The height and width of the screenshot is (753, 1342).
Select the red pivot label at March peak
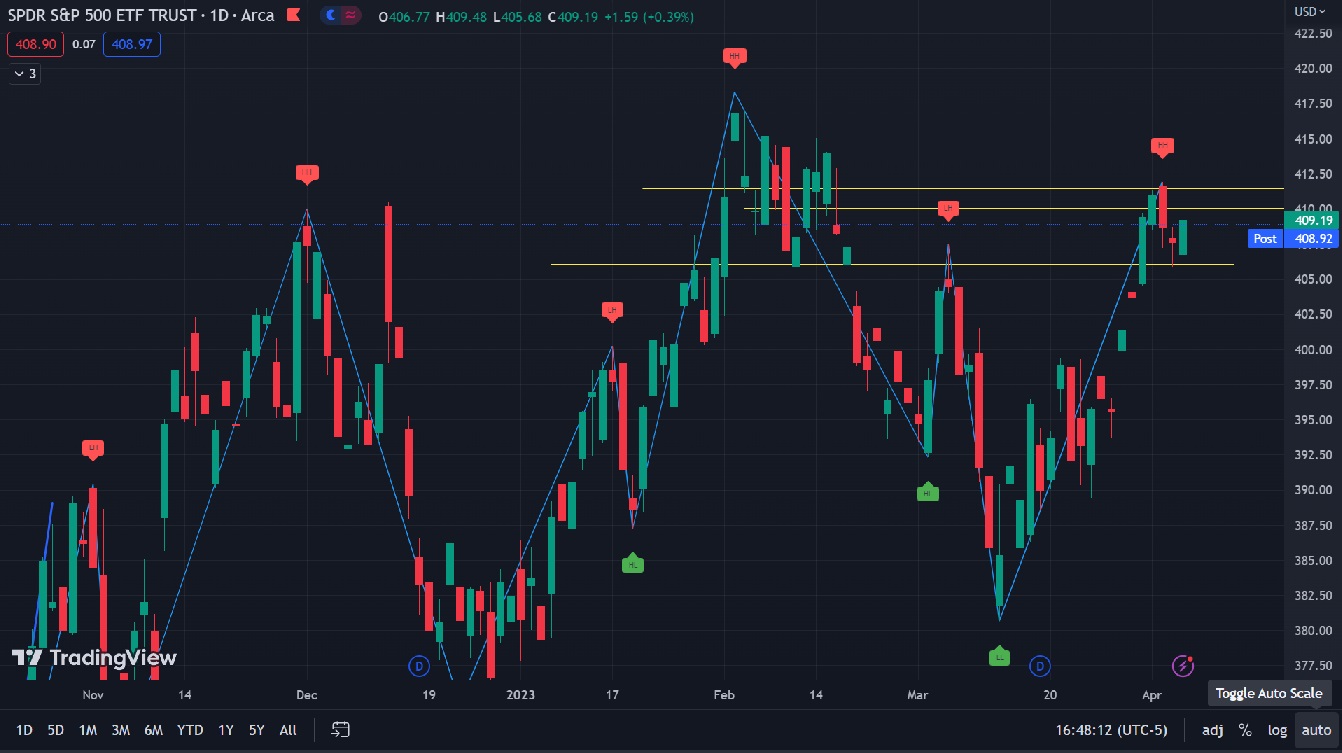click(x=948, y=209)
